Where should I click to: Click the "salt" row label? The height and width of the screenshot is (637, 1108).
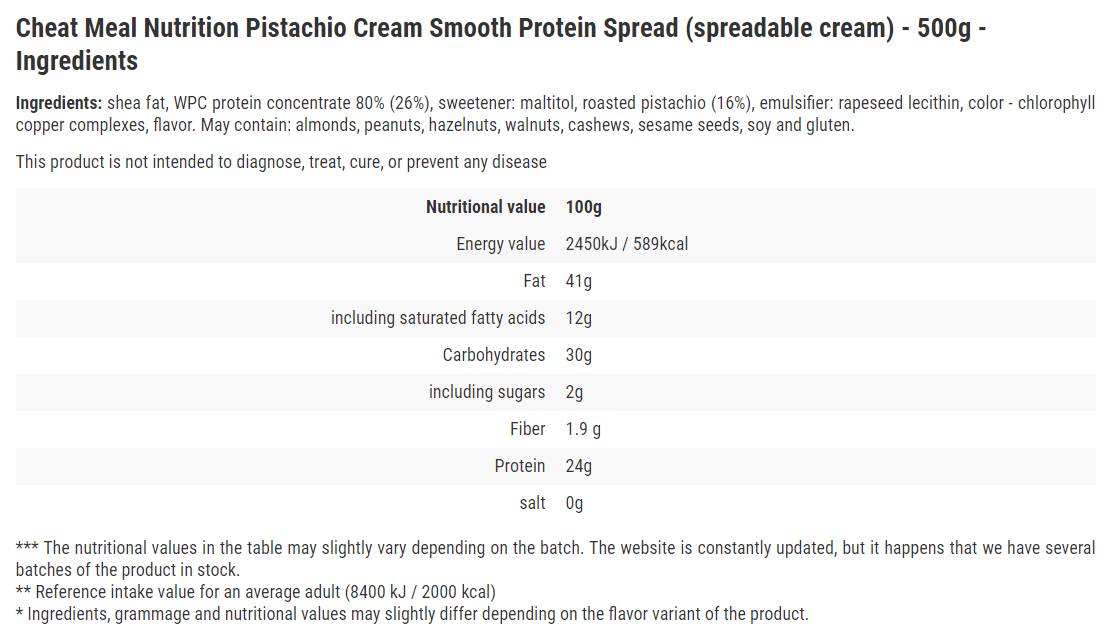532,503
